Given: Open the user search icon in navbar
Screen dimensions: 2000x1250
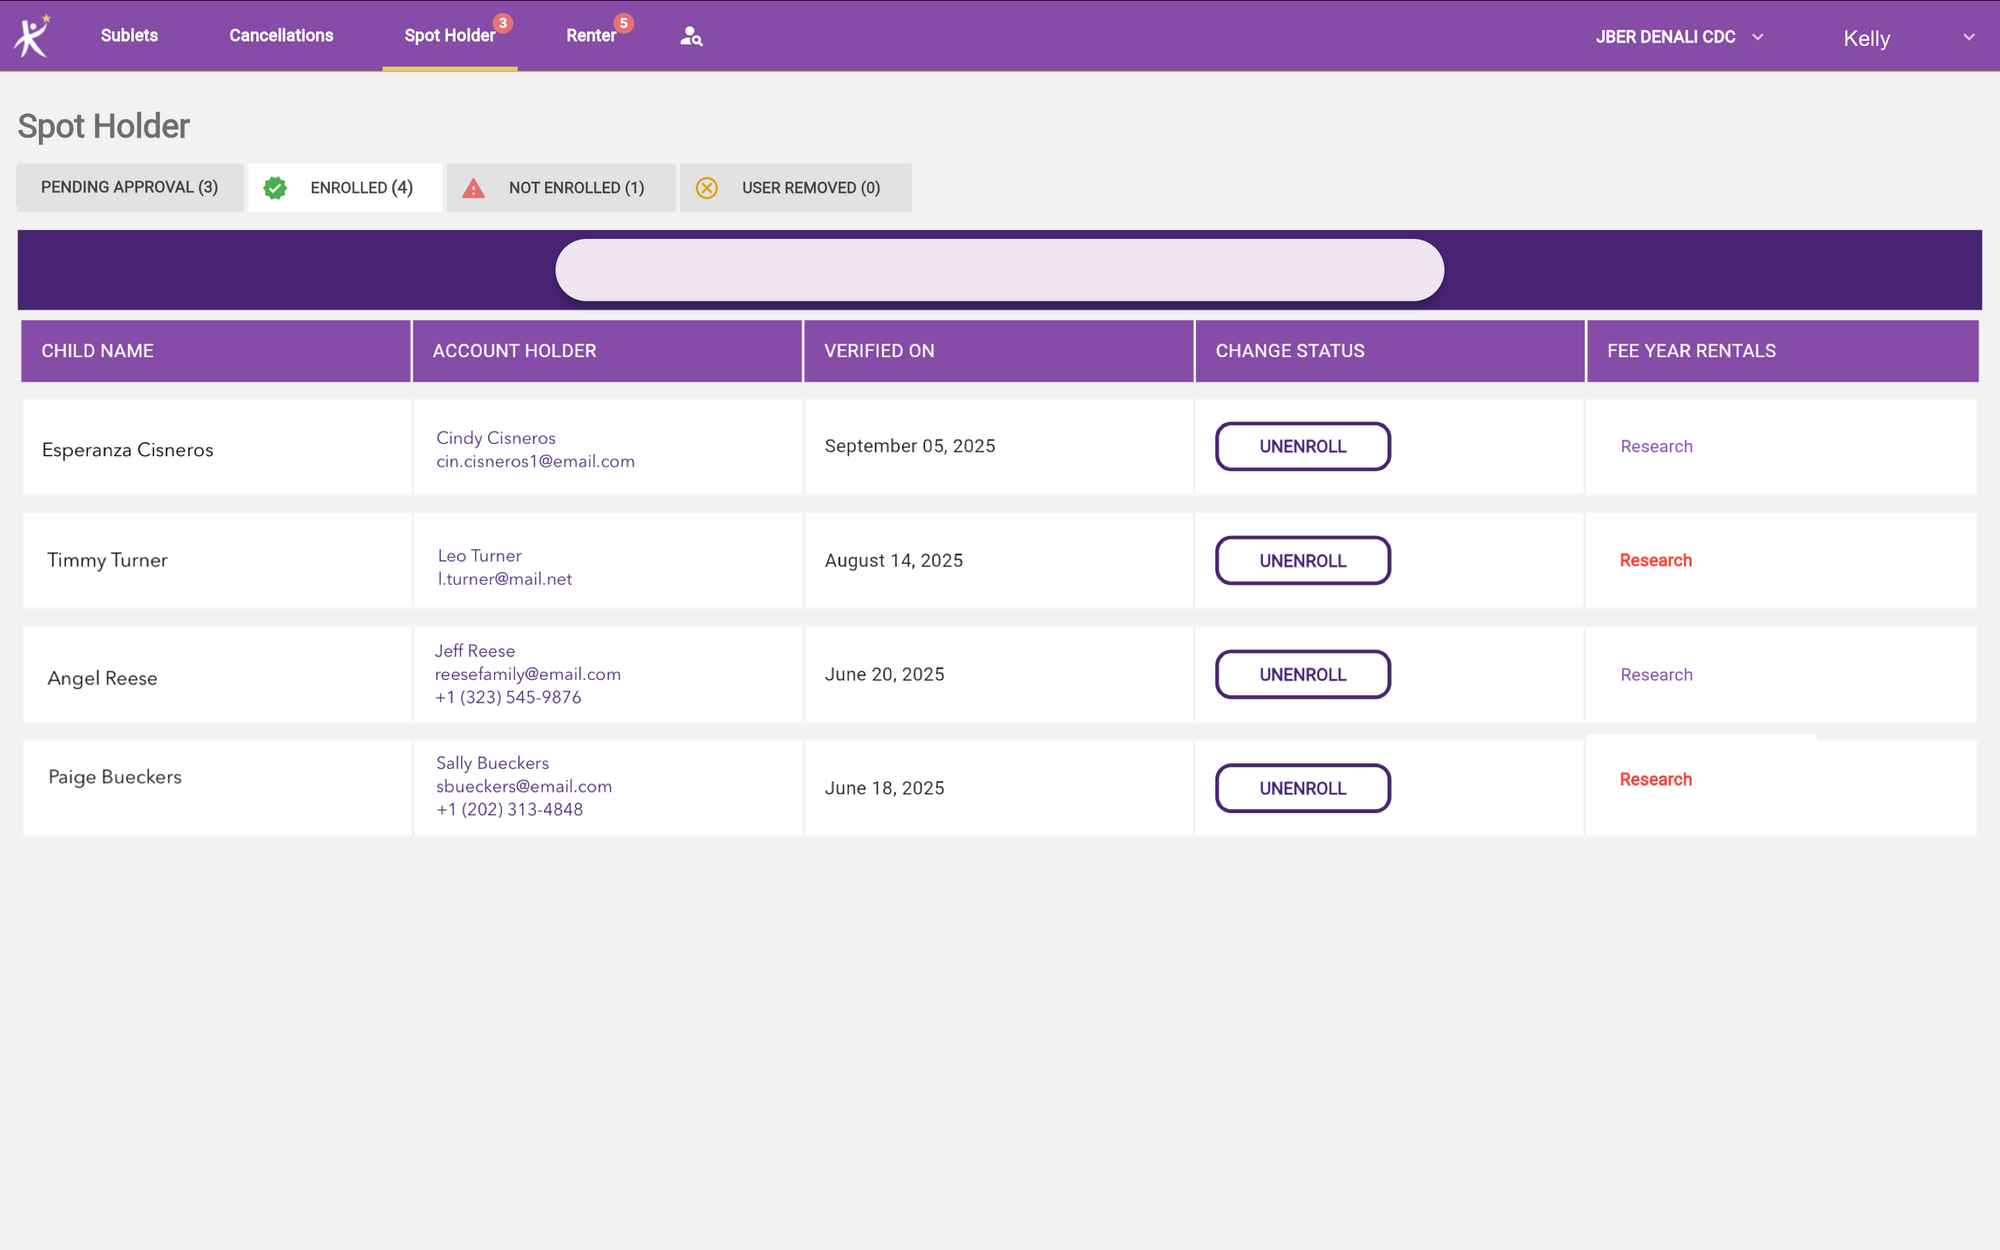Looking at the screenshot, I should click(691, 37).
